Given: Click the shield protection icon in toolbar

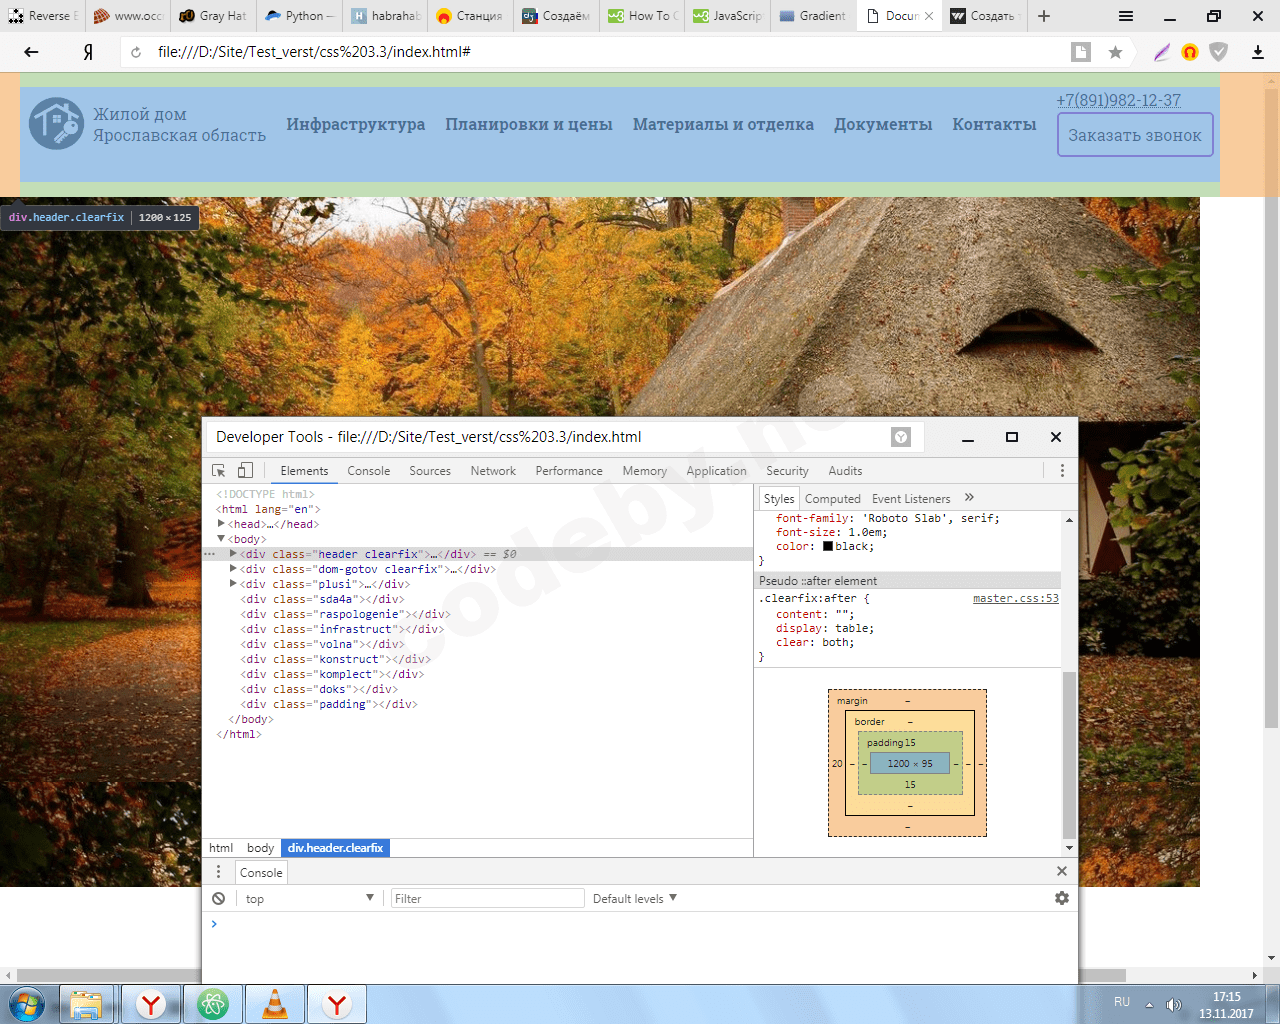Looking at the screenshot, I should pos(1218,52).
